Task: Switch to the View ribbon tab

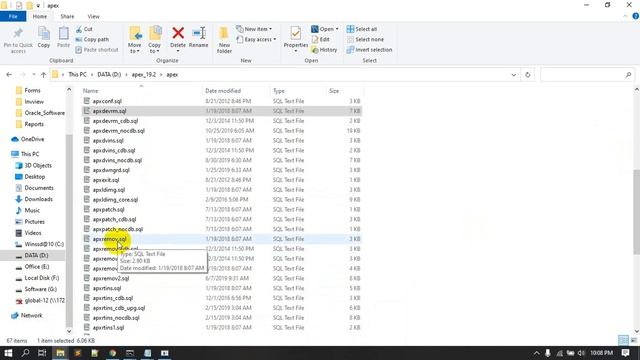Action: pos(93,16)
